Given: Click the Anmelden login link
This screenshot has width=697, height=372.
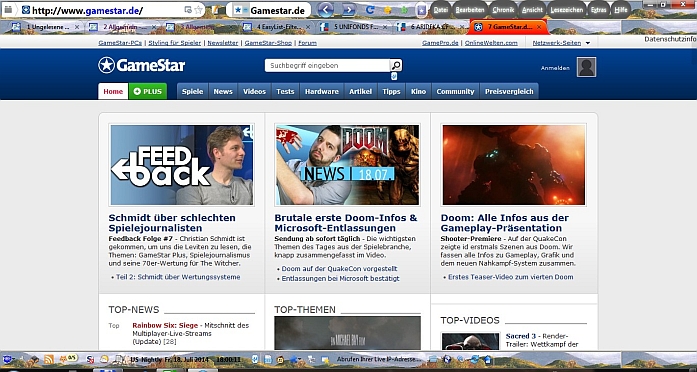Looking at the screenshot, I should [x=555, y=68].
